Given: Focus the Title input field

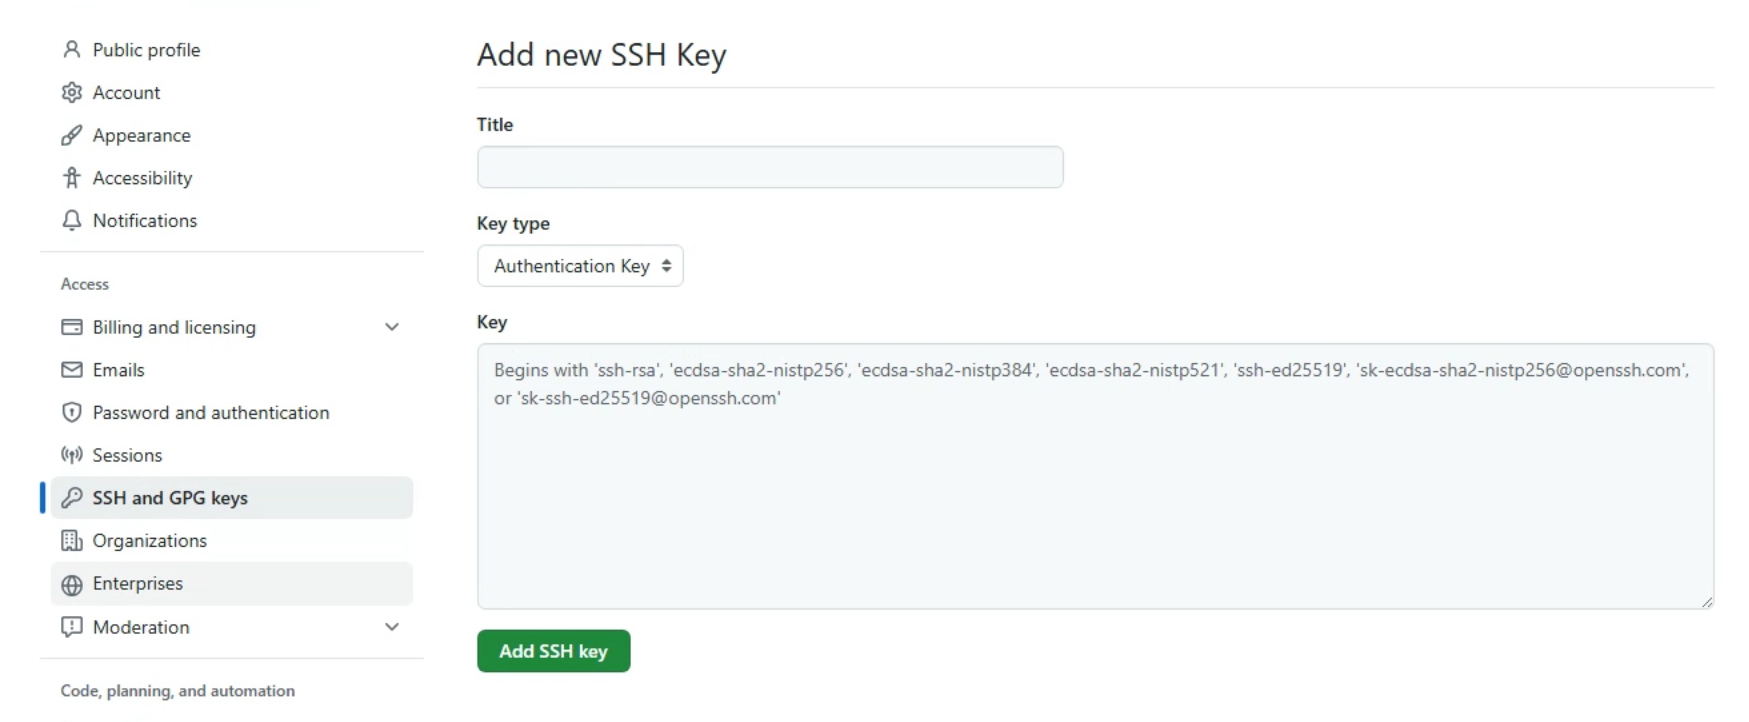Looking at the screenshot, I should [769, 167].
